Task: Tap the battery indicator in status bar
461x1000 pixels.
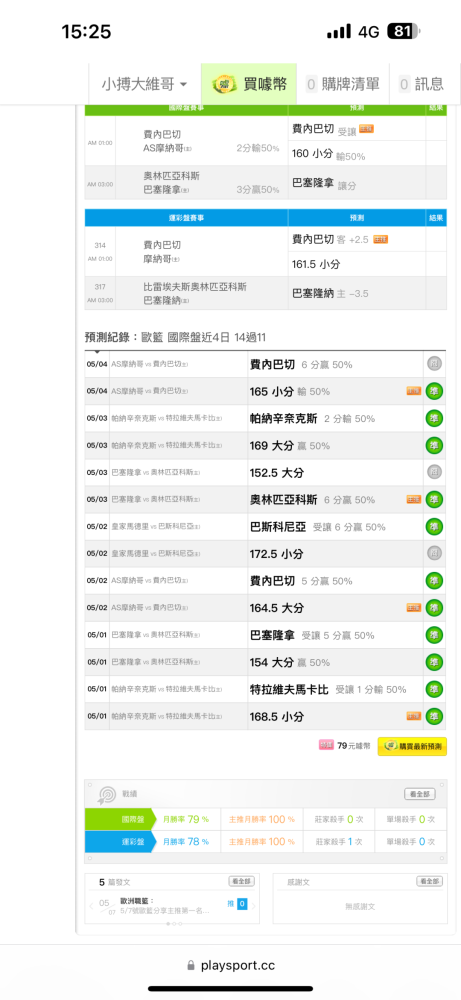Action: click(404, 31)
